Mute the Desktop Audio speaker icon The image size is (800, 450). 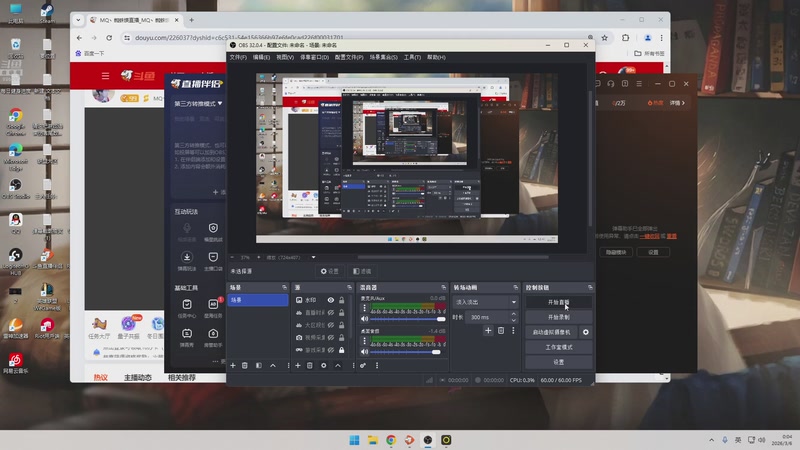tap(364, 352)
